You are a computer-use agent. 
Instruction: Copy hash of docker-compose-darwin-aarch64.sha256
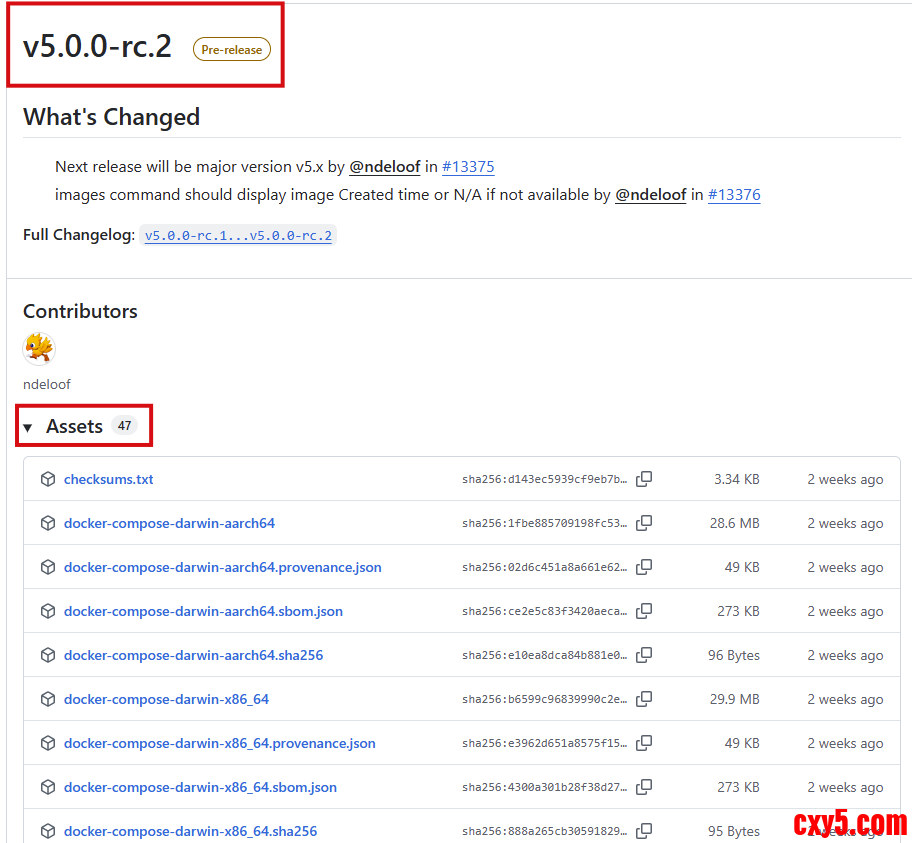pyautogui.click(x=644, y=655)
